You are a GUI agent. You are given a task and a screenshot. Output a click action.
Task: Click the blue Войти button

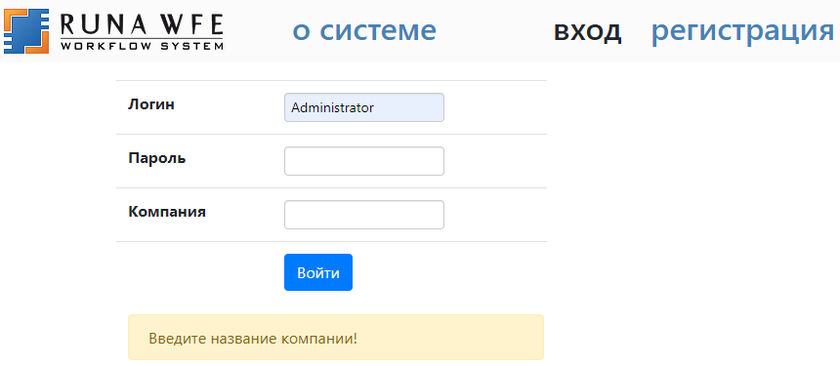[318, 272]
